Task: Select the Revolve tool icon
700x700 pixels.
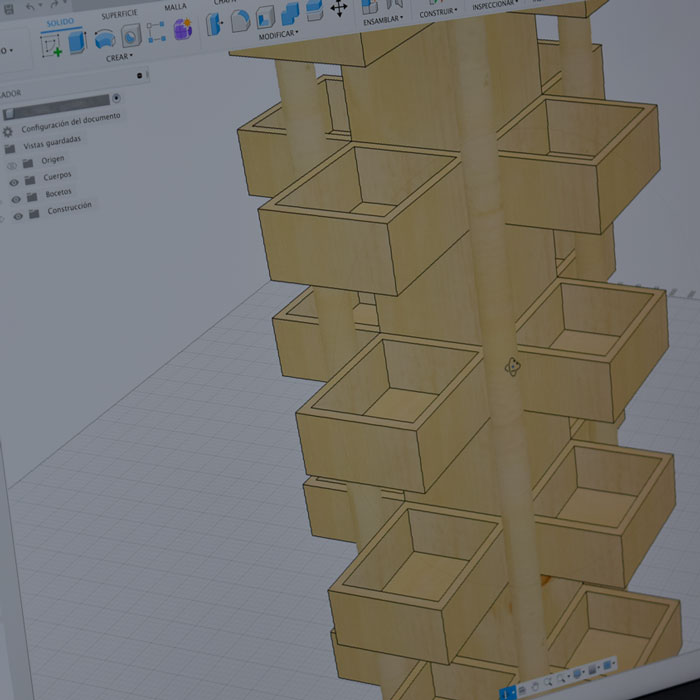Action: pos(104,40)
